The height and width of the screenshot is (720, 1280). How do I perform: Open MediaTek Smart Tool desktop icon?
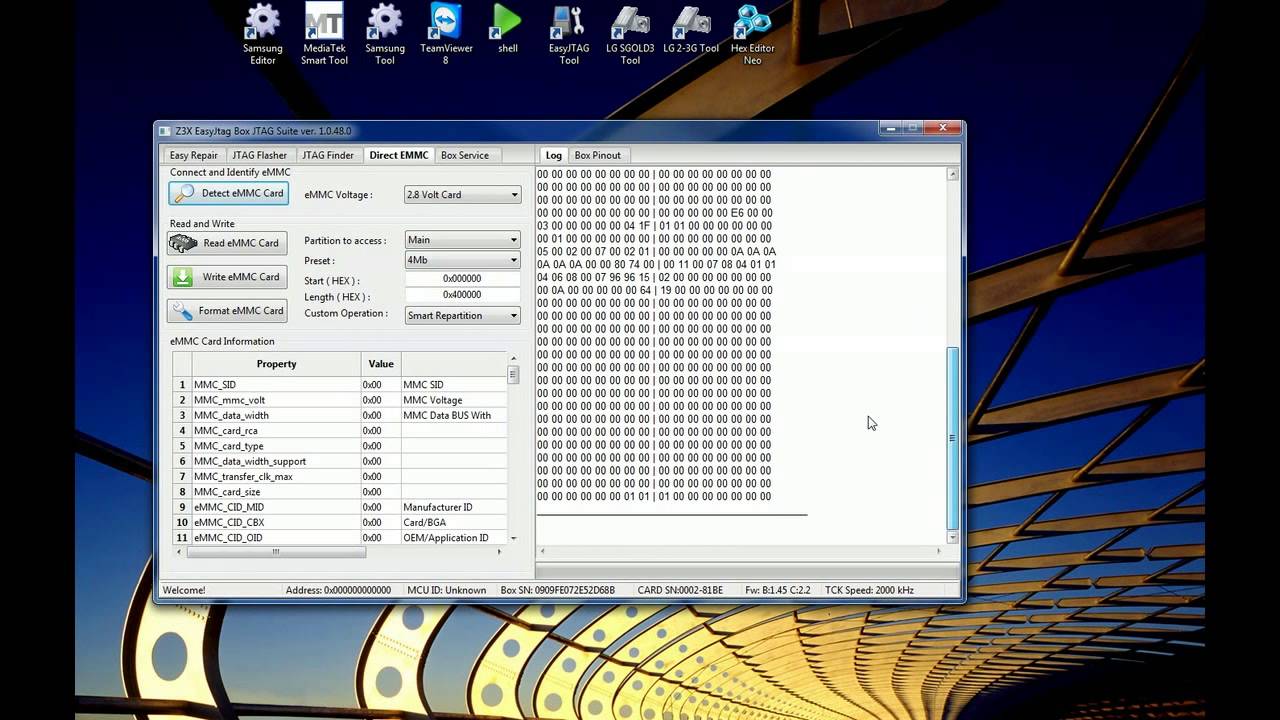(x=324, y=34)
